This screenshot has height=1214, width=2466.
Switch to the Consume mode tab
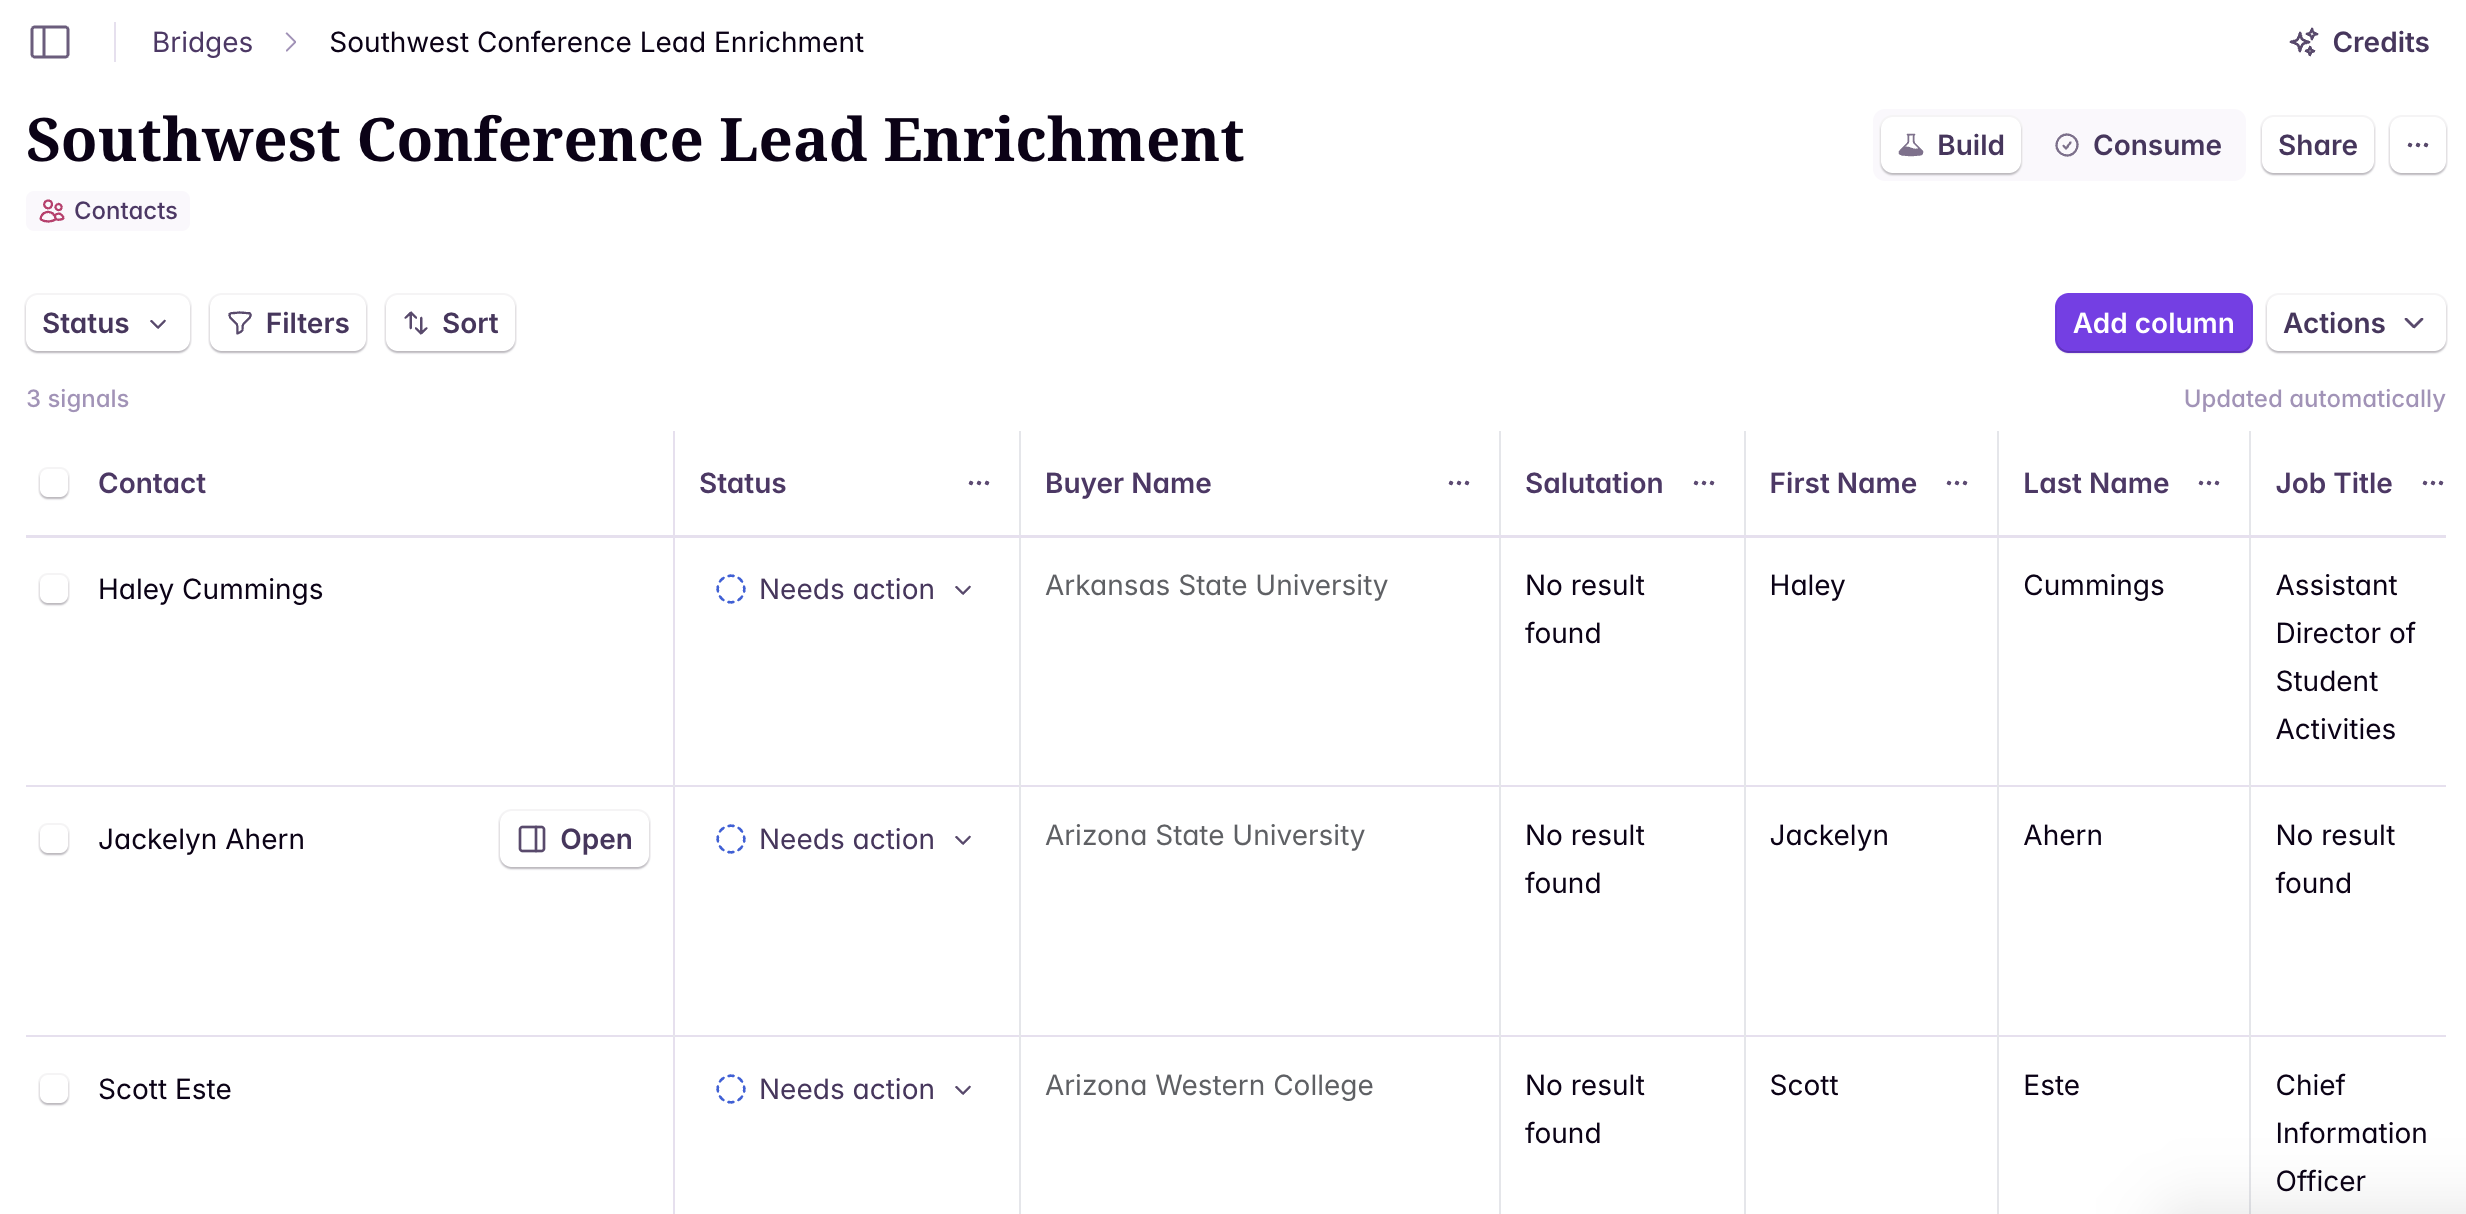pos(2138,145)
